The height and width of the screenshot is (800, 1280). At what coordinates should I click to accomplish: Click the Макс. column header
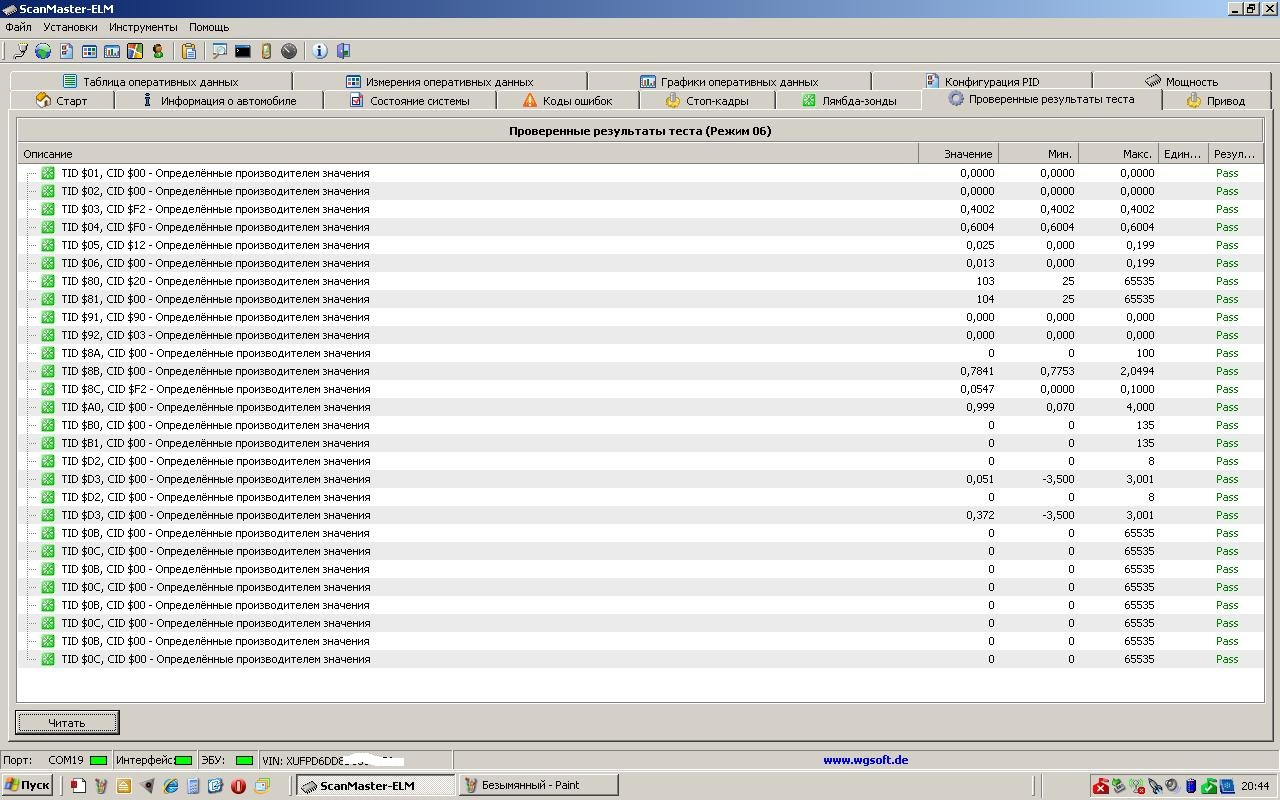coord(1118,154)
